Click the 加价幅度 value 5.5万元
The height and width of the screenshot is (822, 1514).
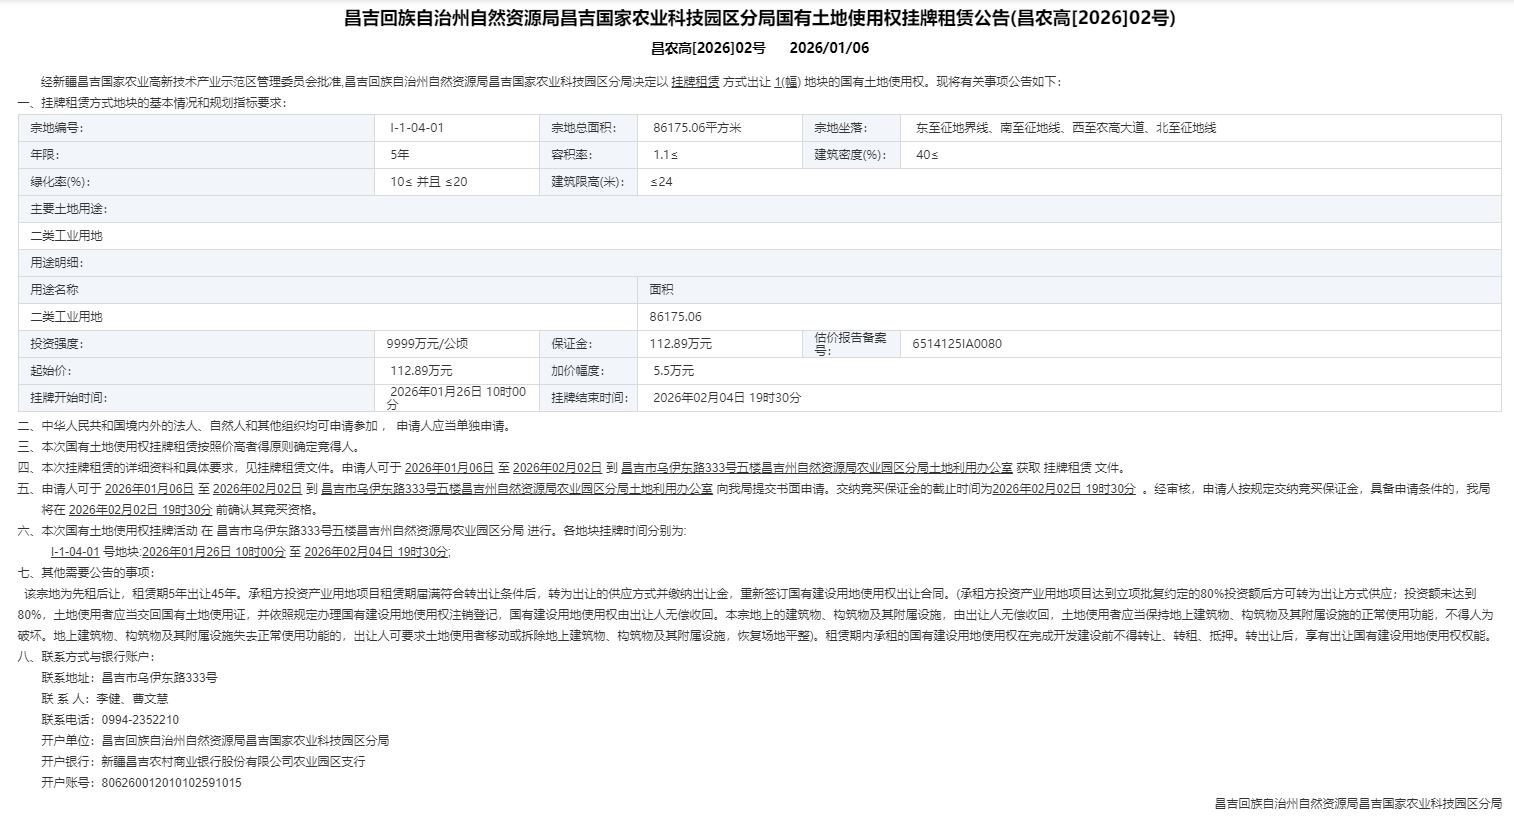click(x=673, y=371)
